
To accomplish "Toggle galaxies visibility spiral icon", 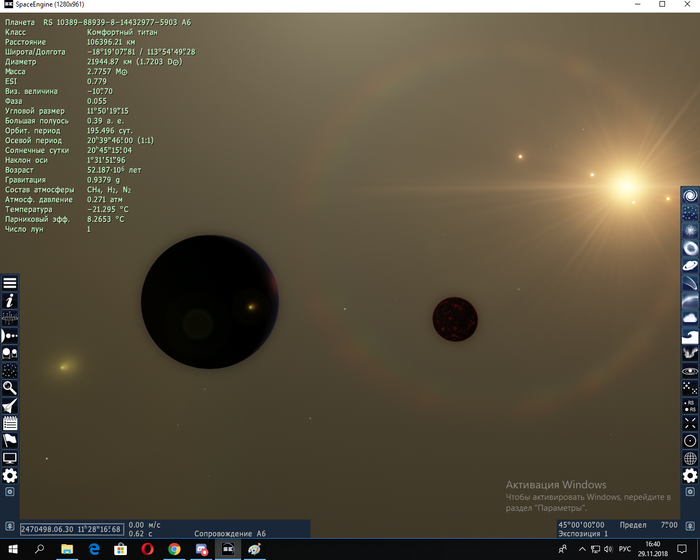I will click(690, 195).
